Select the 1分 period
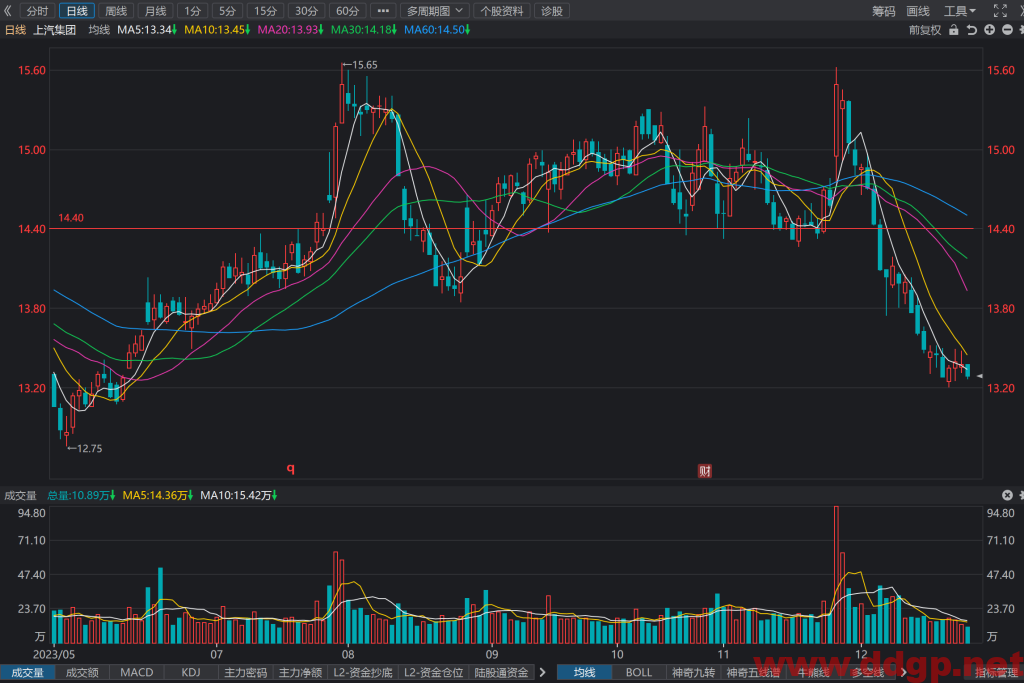 192,10
